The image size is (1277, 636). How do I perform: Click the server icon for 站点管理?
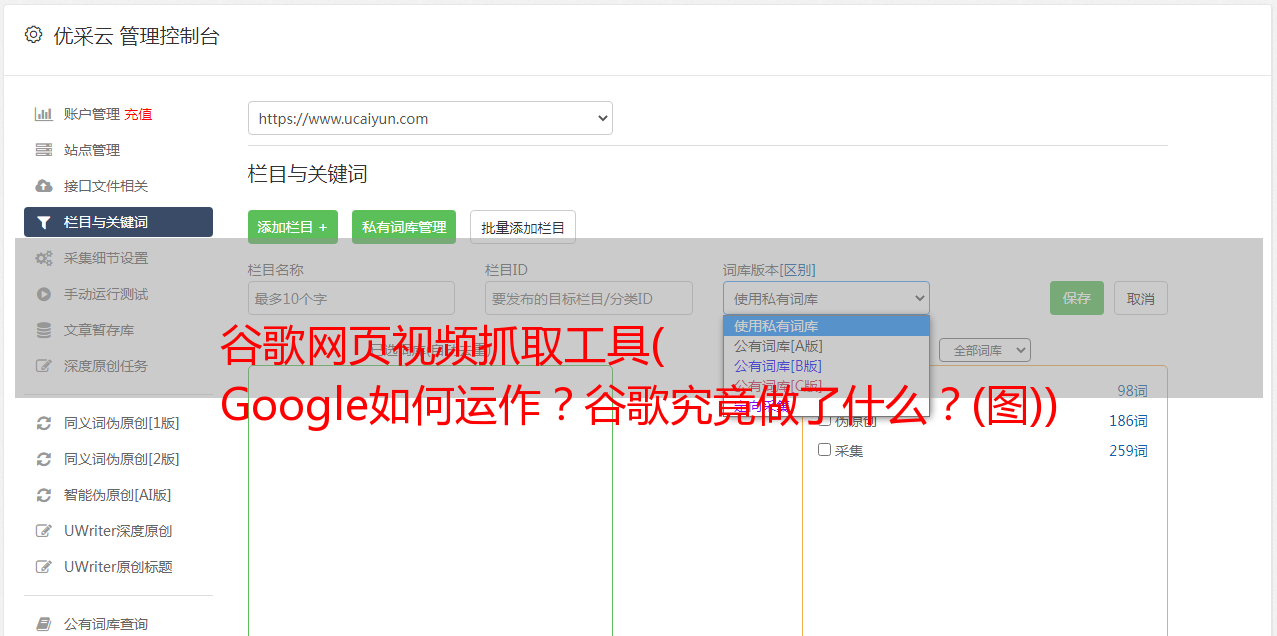[44, 150]
